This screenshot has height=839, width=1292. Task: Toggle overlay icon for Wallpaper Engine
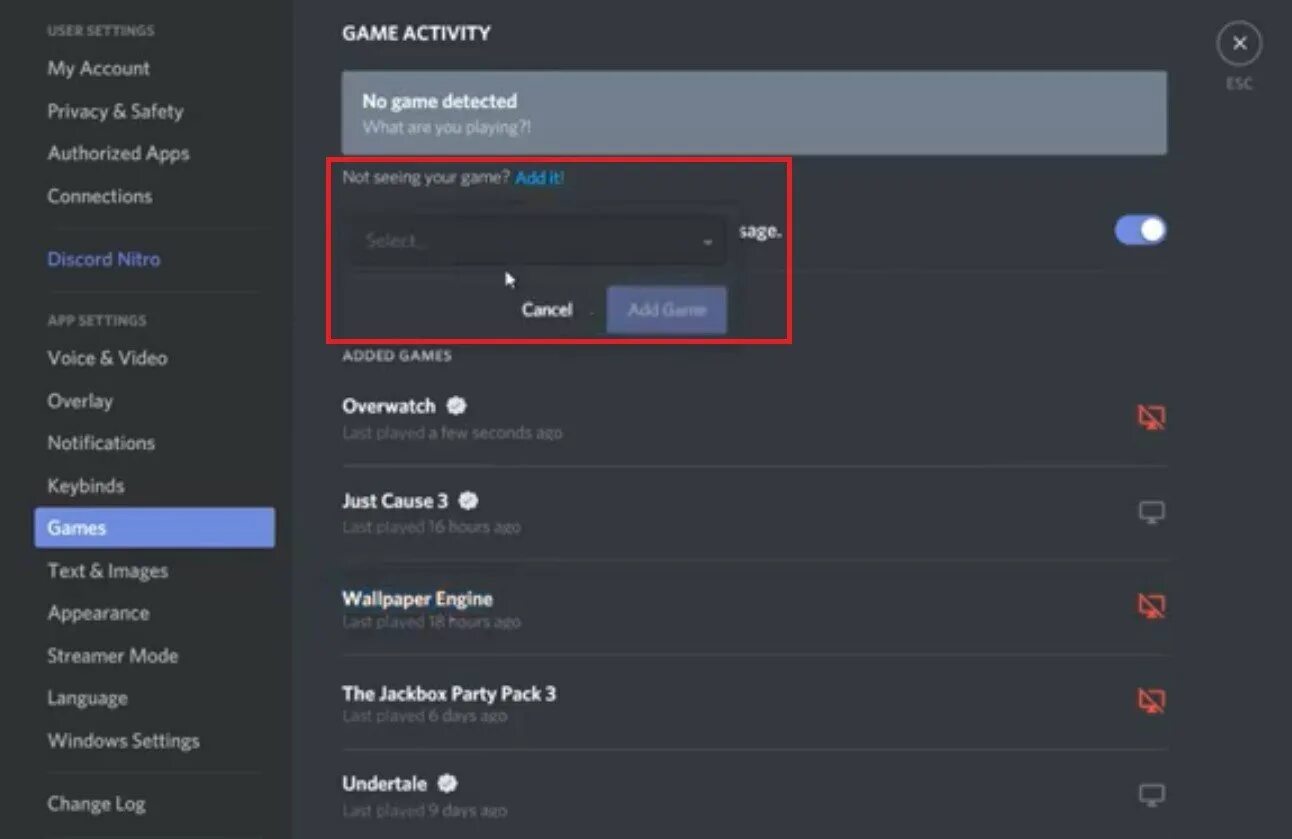[1152, 606]
